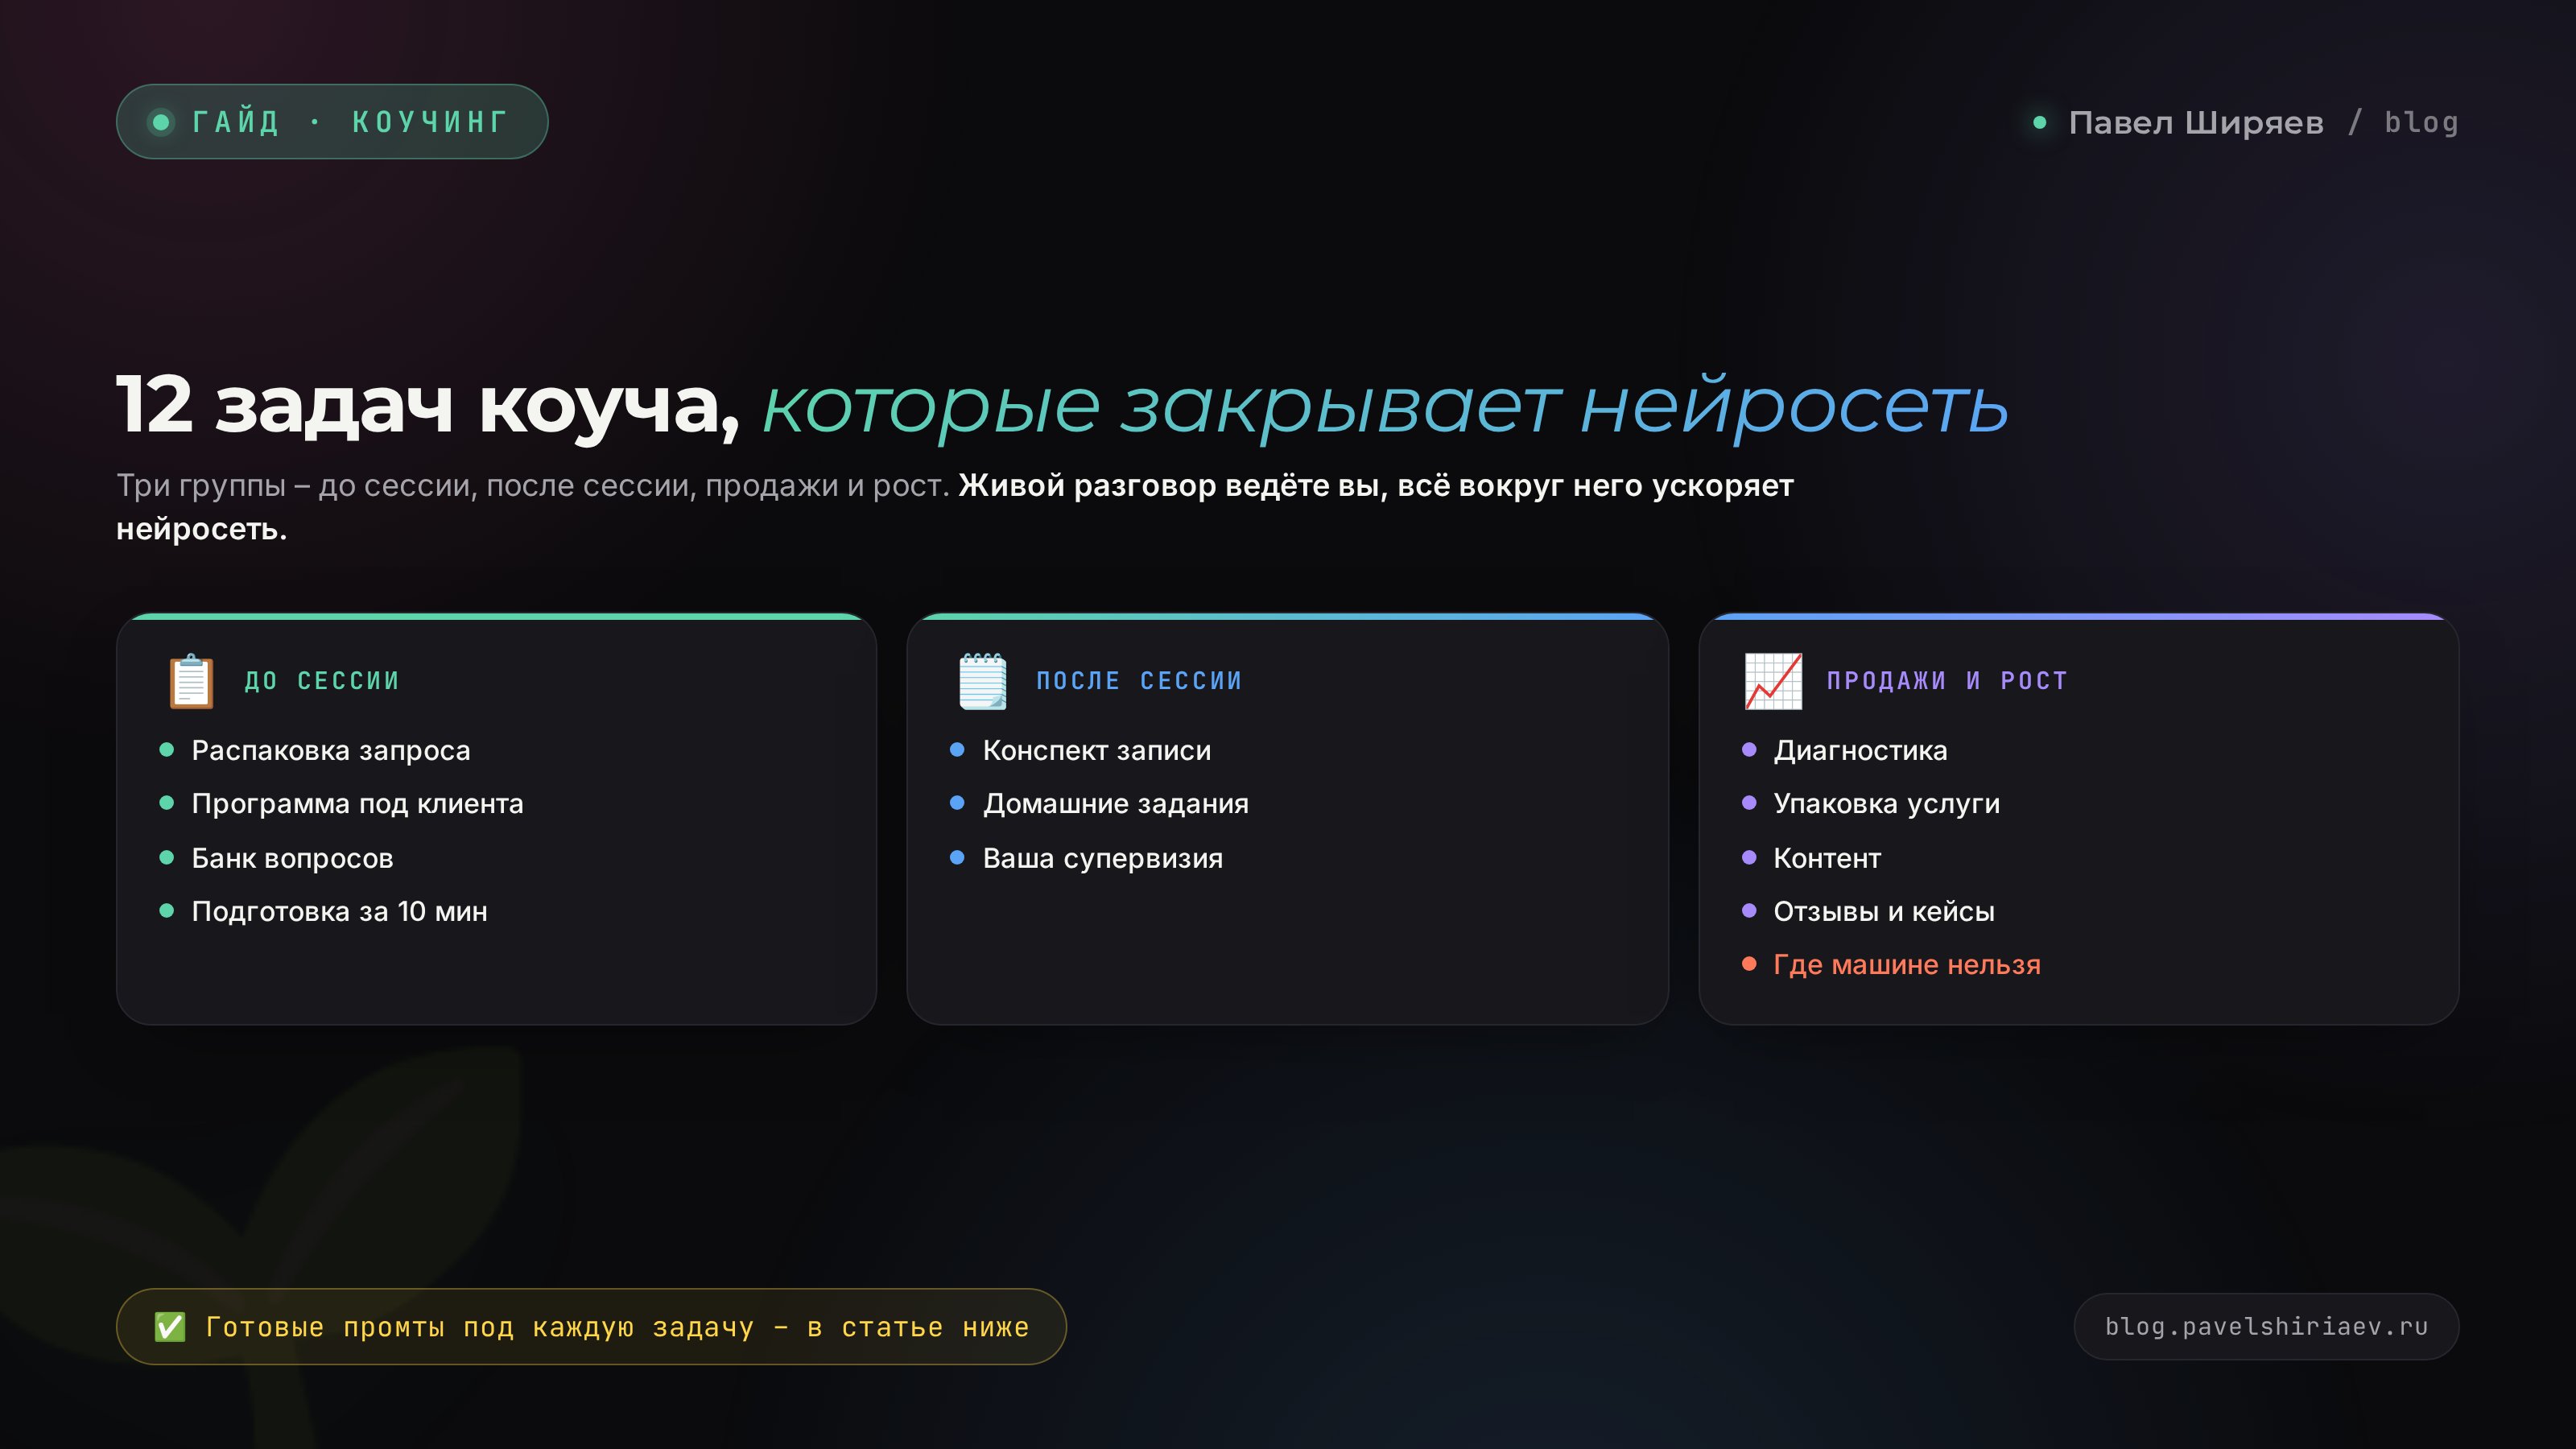Click the green dot in ГАЙД · КОУЧИНГ badge
Image resolution: width=2576 pixels, height=1449 pixels.
click(160, 122)
